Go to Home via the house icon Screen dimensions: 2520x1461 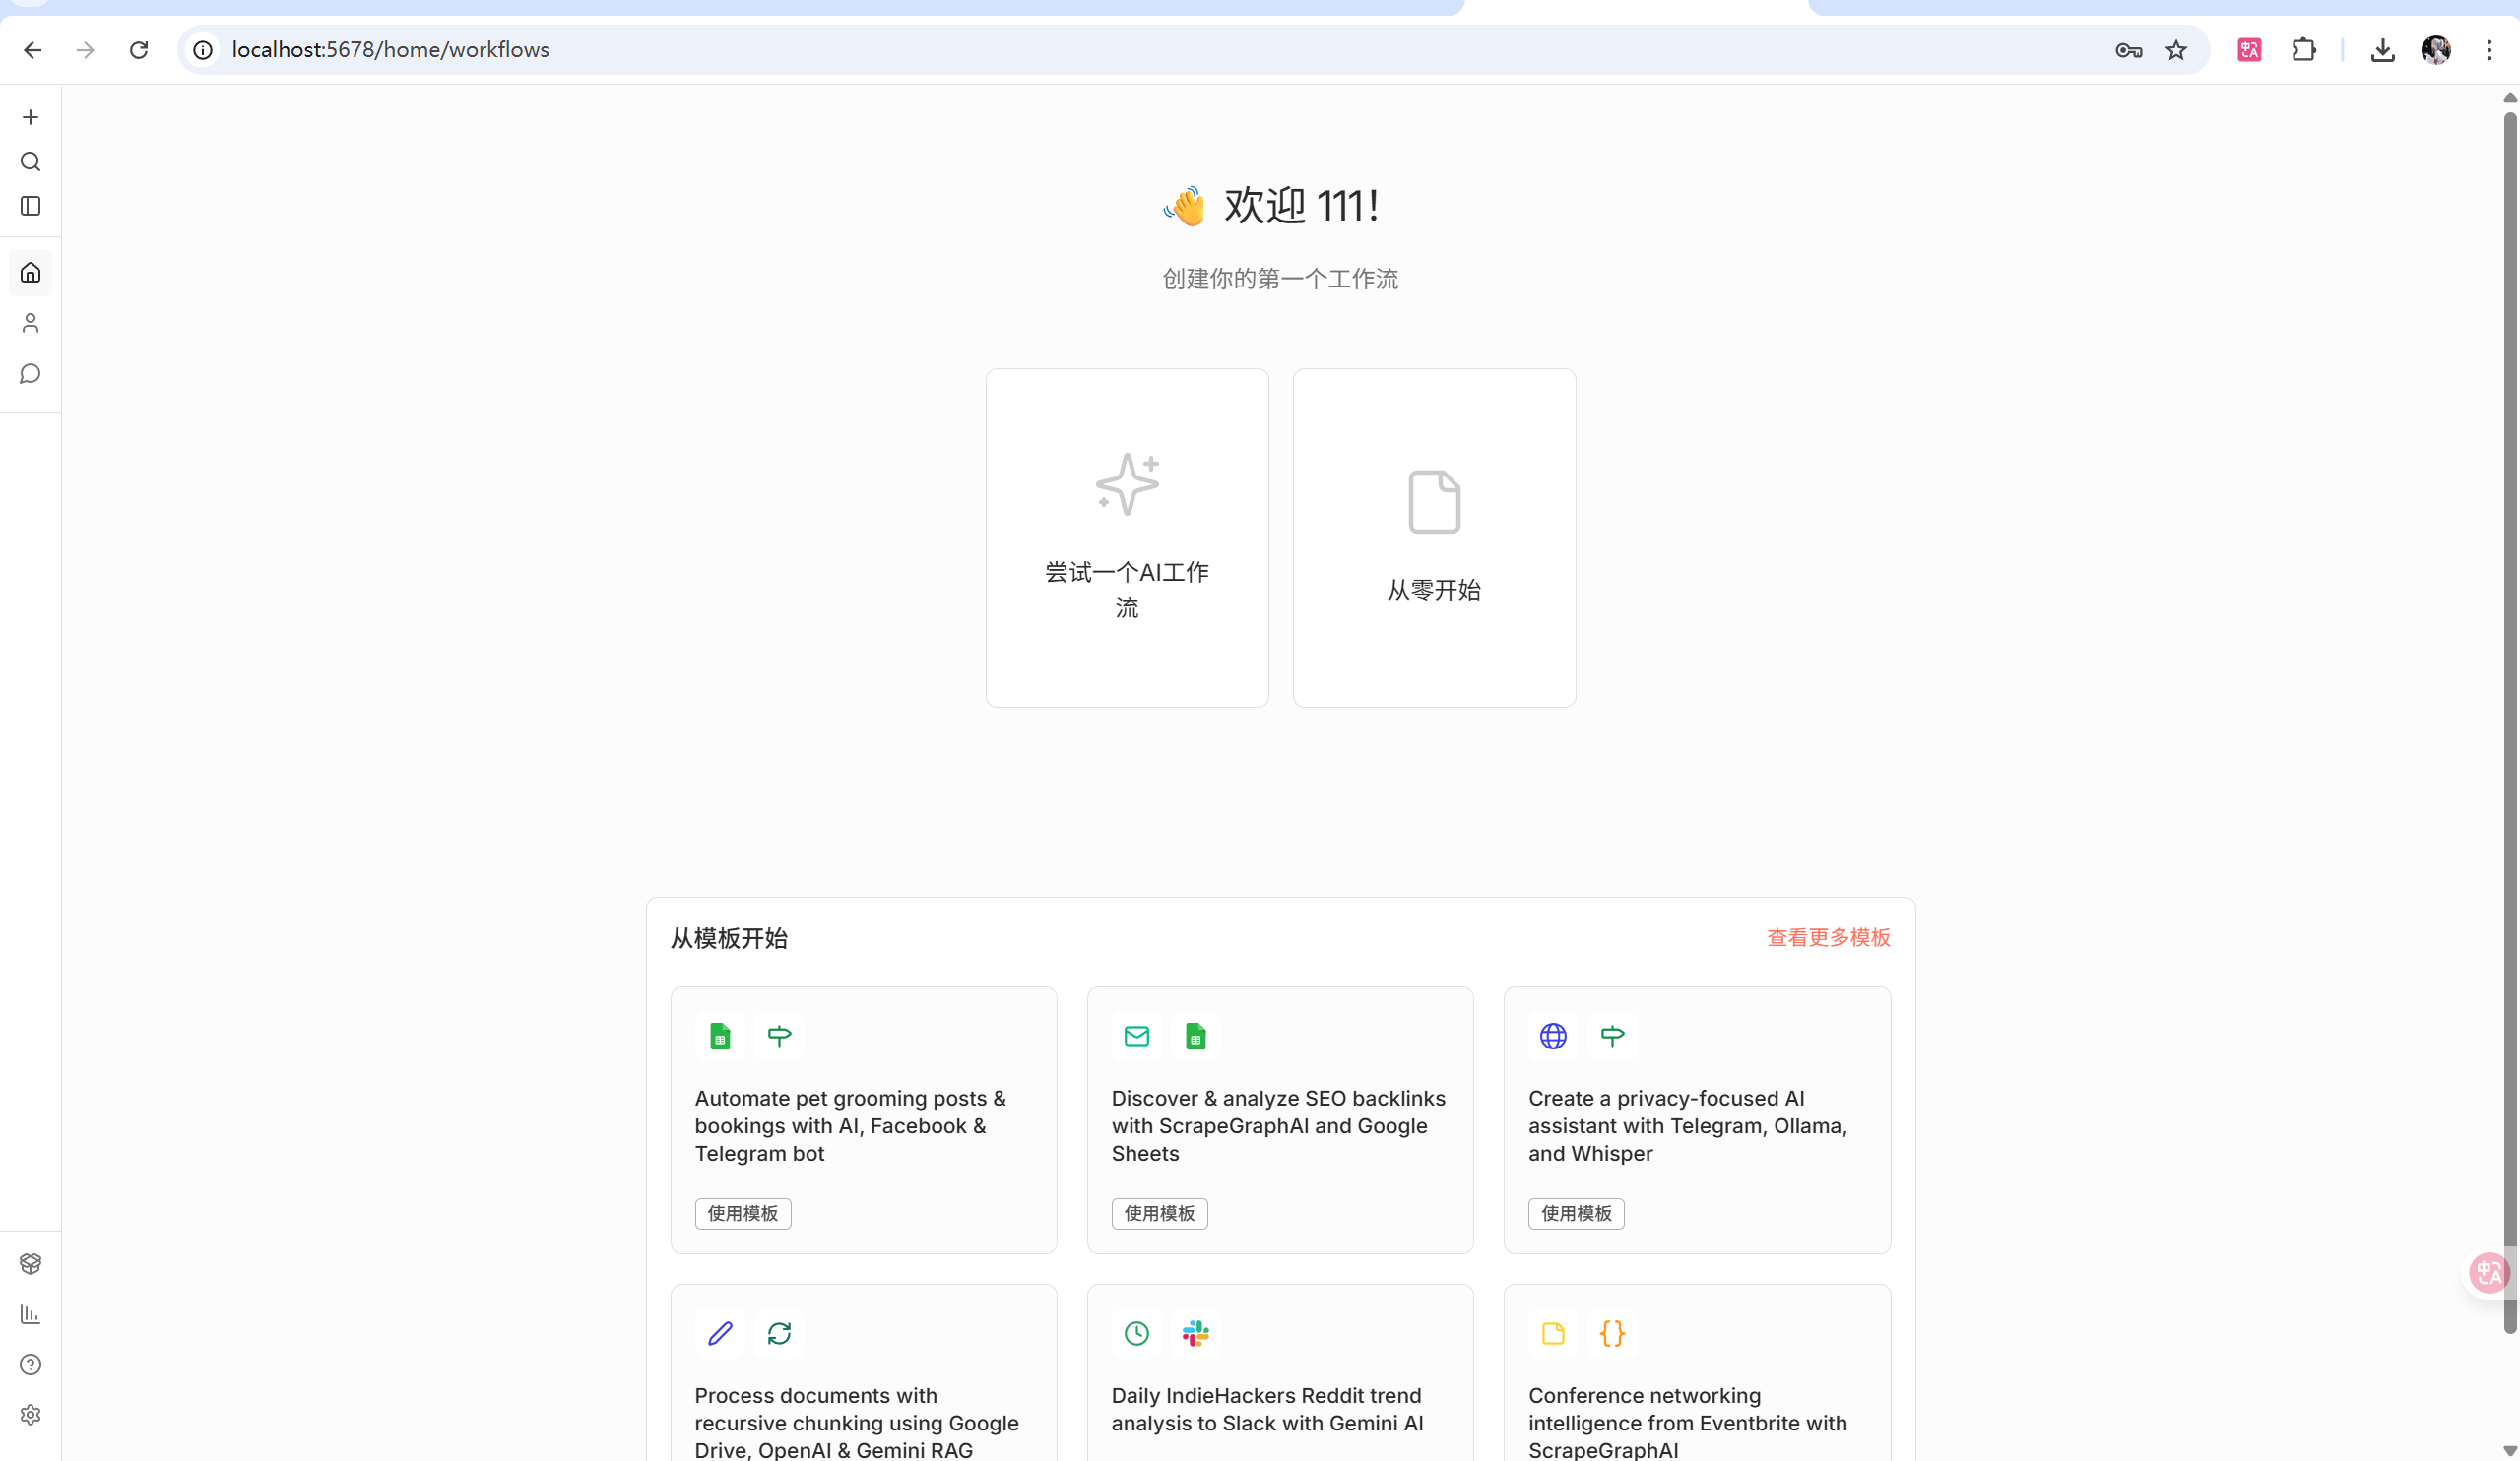point(30,272)
